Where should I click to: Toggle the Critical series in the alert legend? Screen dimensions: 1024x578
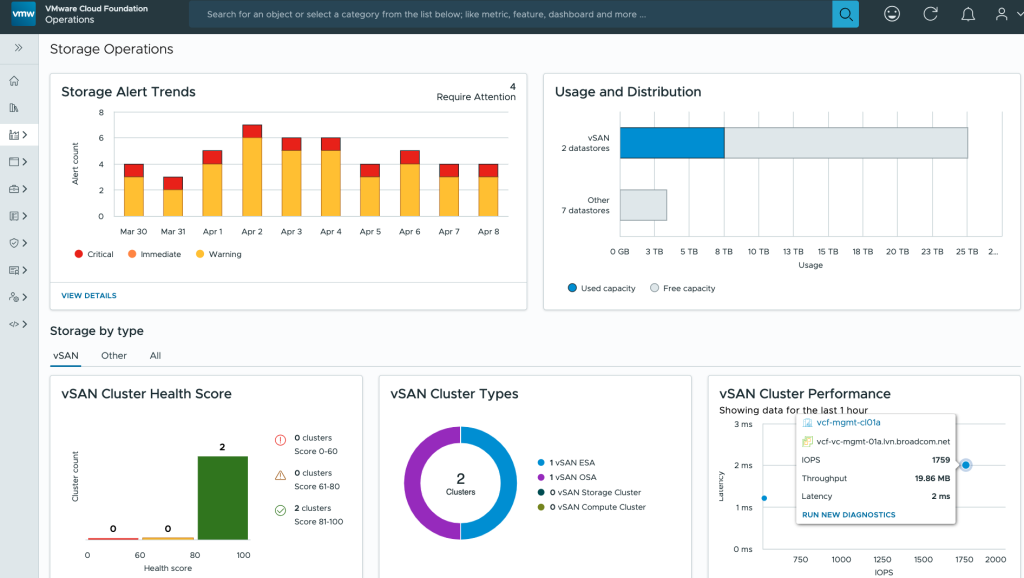tap(94, 254)
